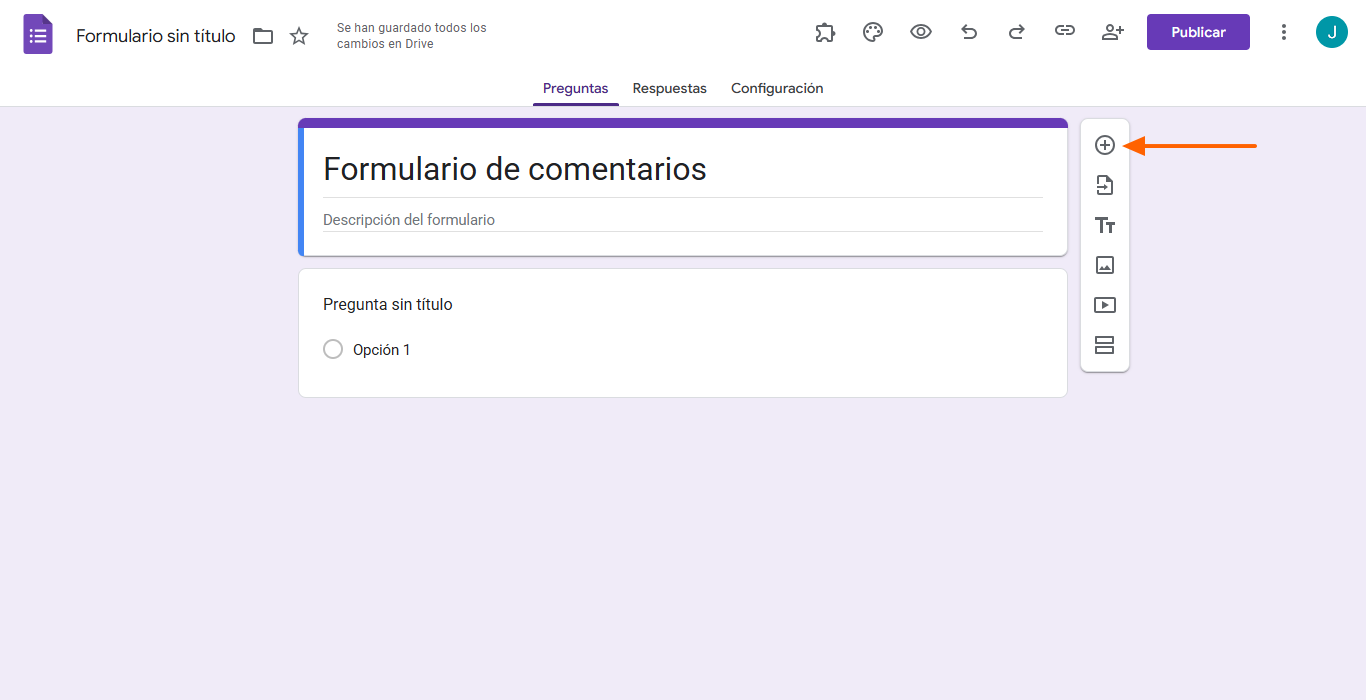The width and height of the screenshot is (1366, 700).
Task: Open the theme palette customizer
Action: 873,32
